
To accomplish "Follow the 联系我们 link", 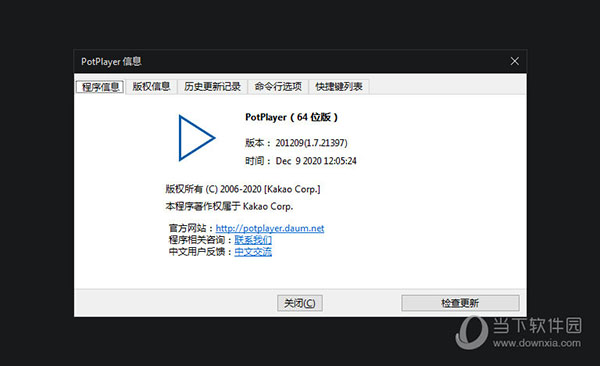I will coord(253,240).
